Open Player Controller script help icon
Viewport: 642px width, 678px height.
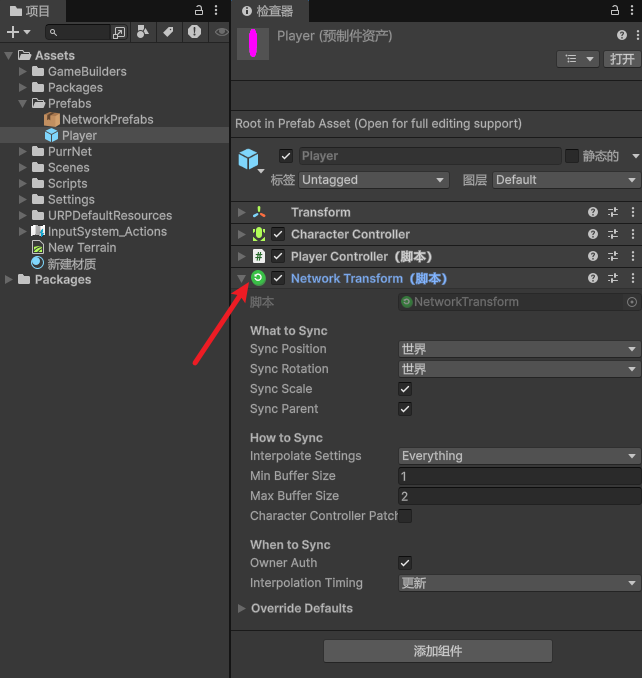pyautogui.click(x=593, y=256)
